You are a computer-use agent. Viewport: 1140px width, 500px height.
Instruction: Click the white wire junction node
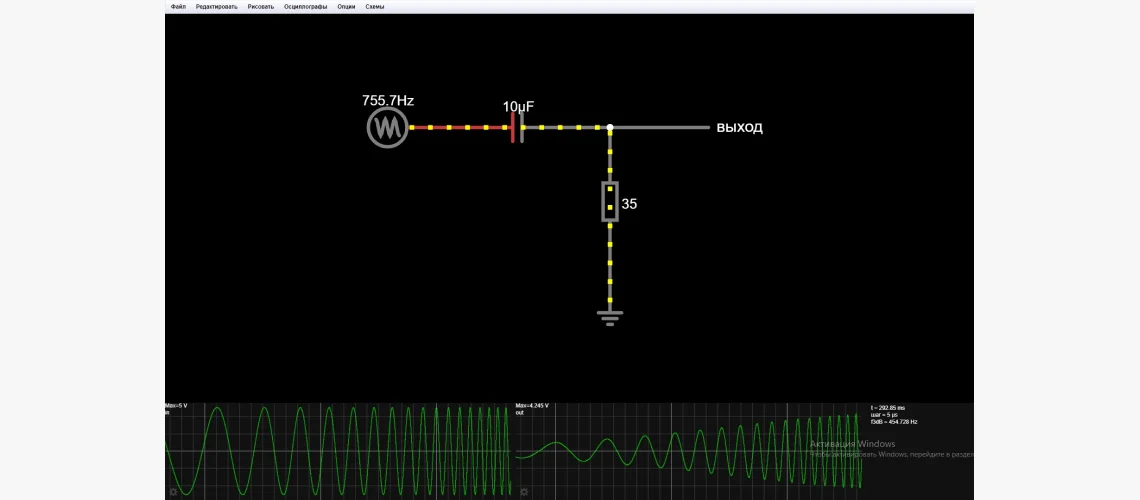[610, 128]
